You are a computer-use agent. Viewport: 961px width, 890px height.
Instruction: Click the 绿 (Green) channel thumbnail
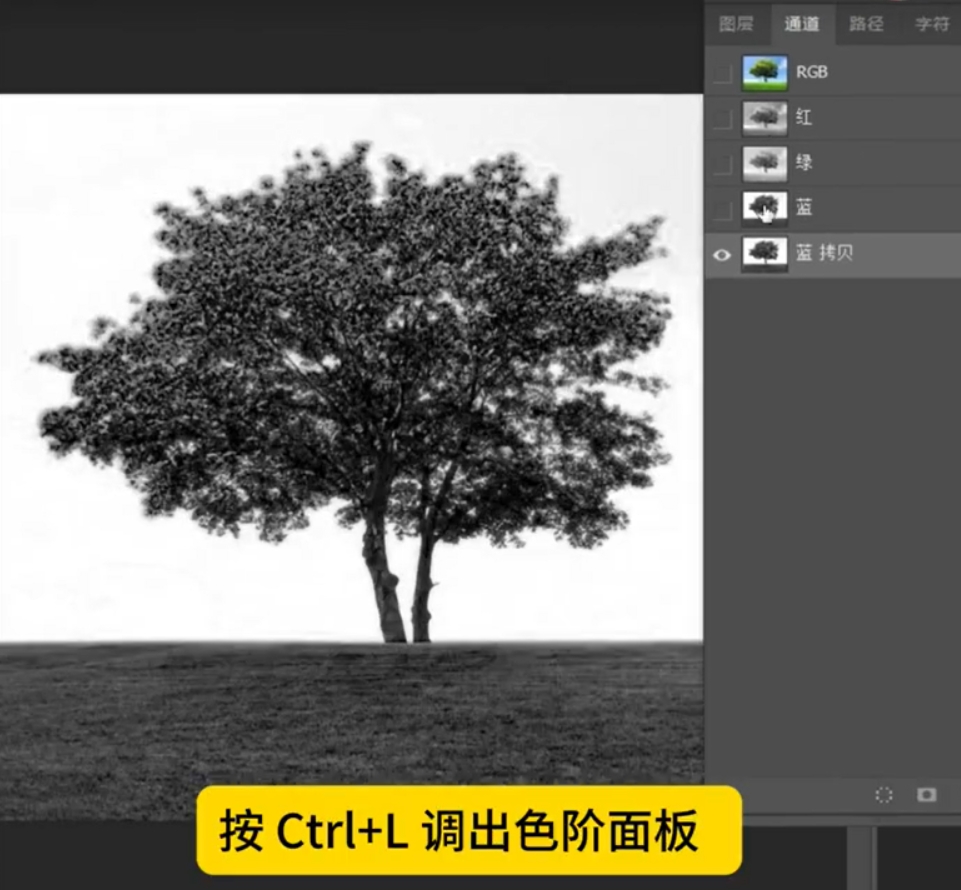point(764,162)
